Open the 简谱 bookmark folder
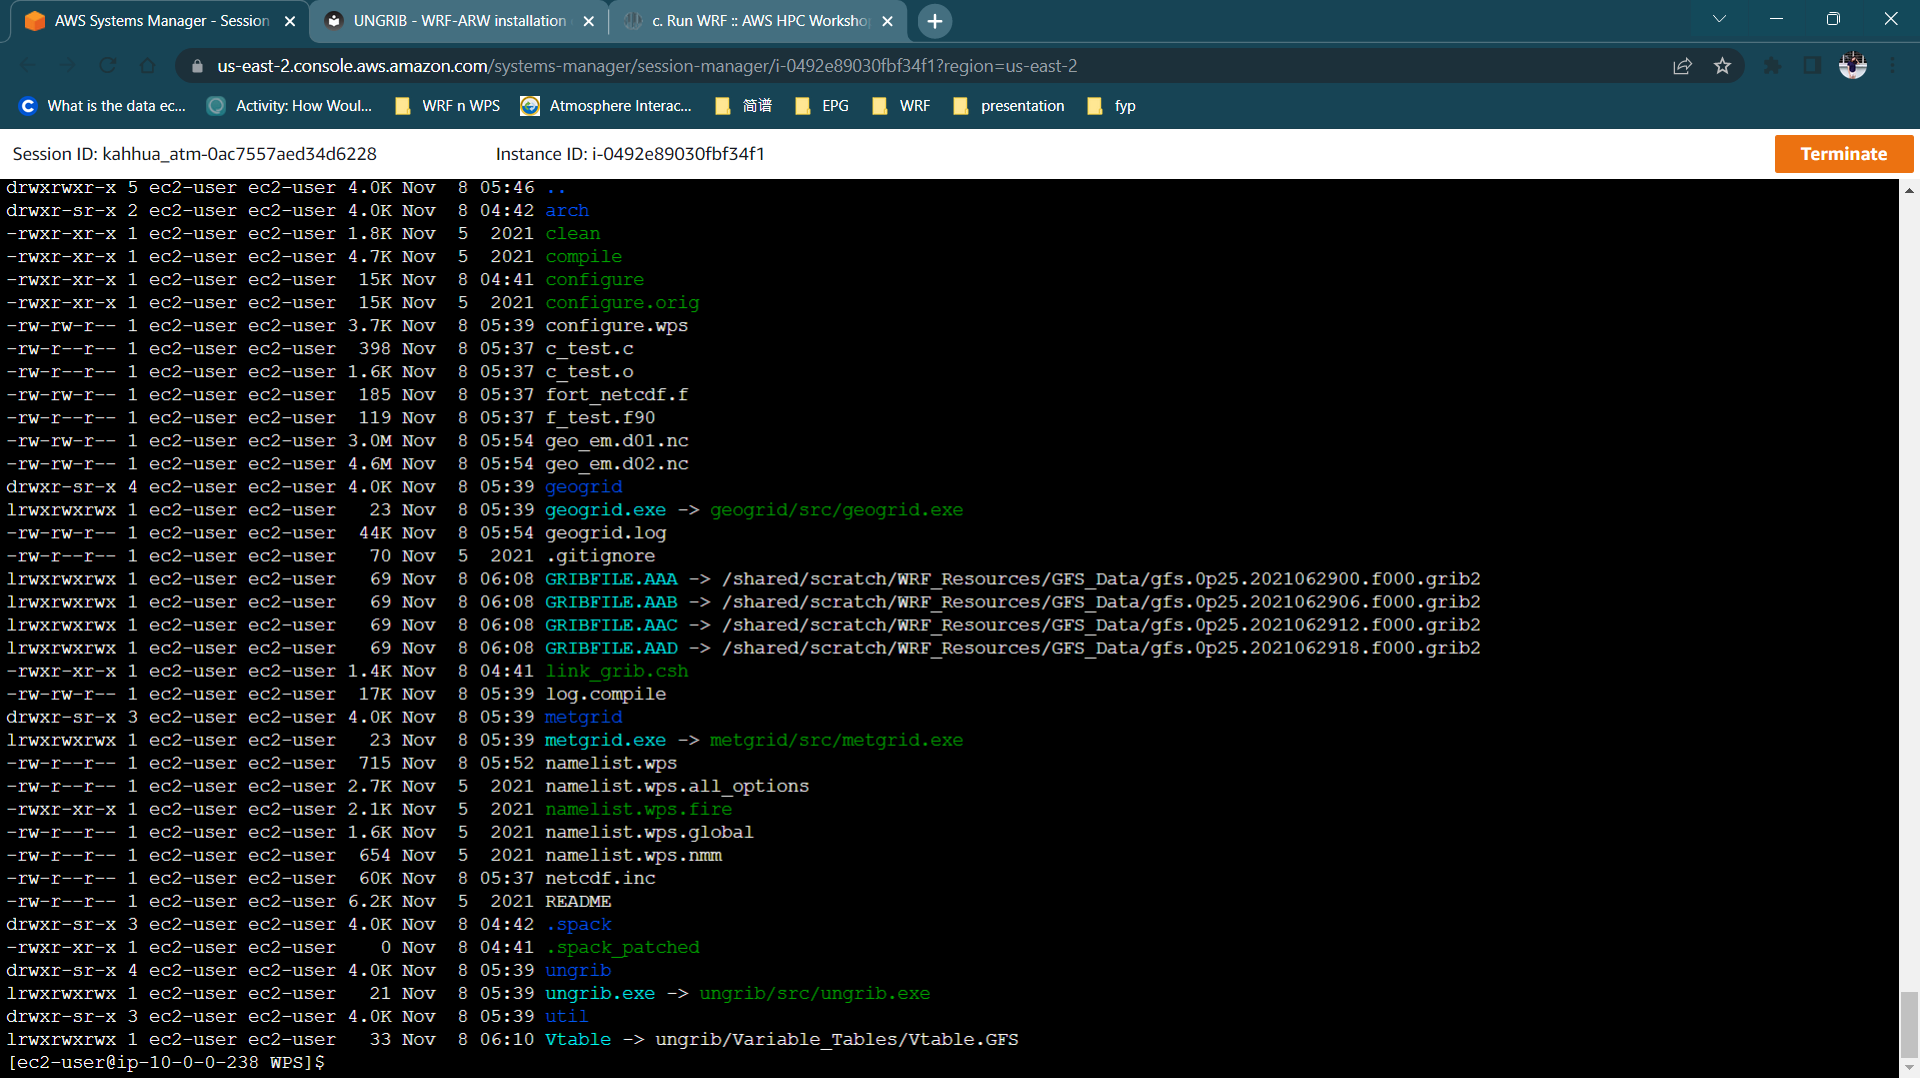This screenshot has width=1920, height=1078. [x=744, y=106]
